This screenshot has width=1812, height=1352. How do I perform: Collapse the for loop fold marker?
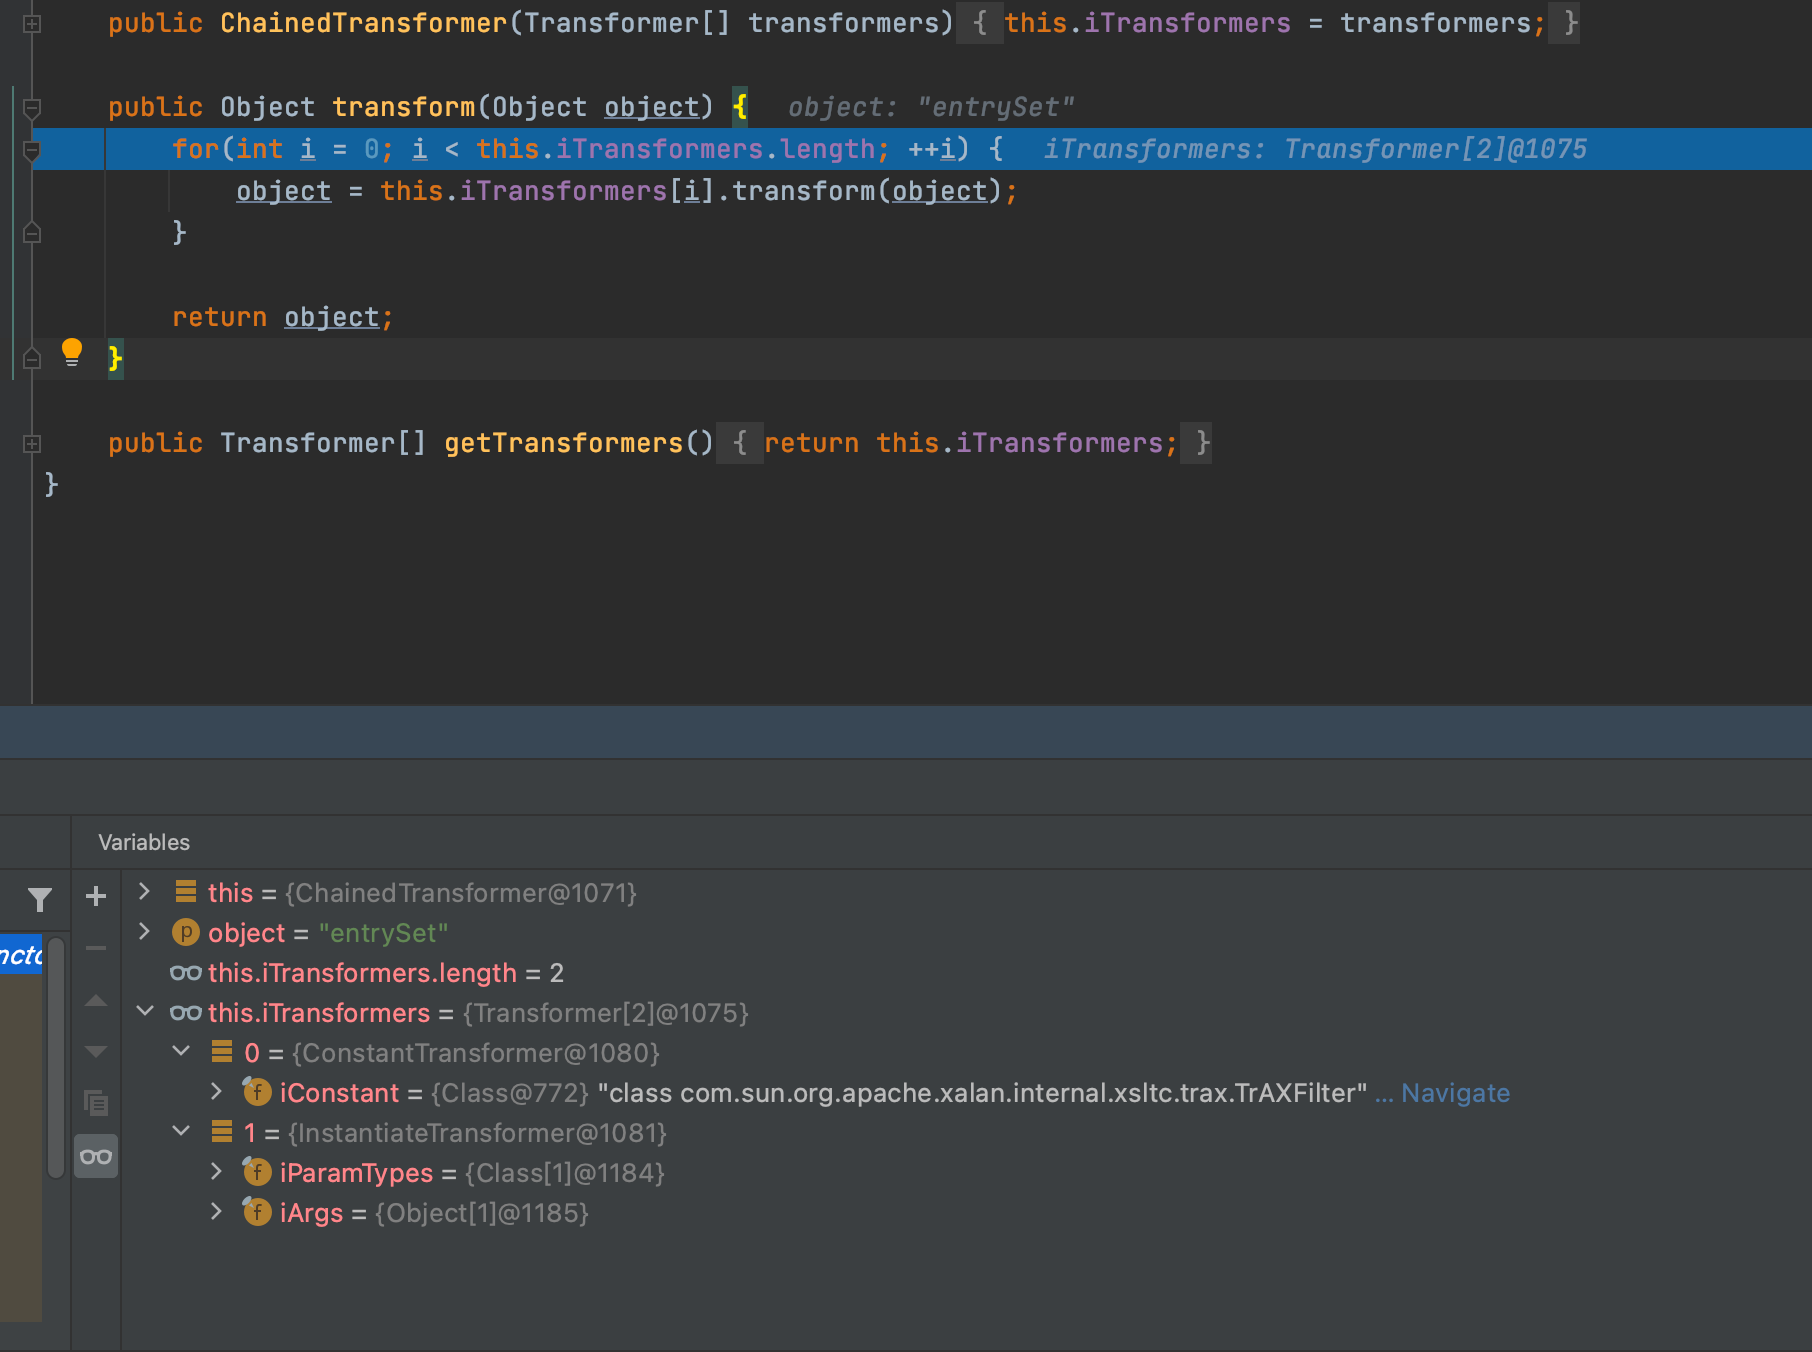point(32,150)
